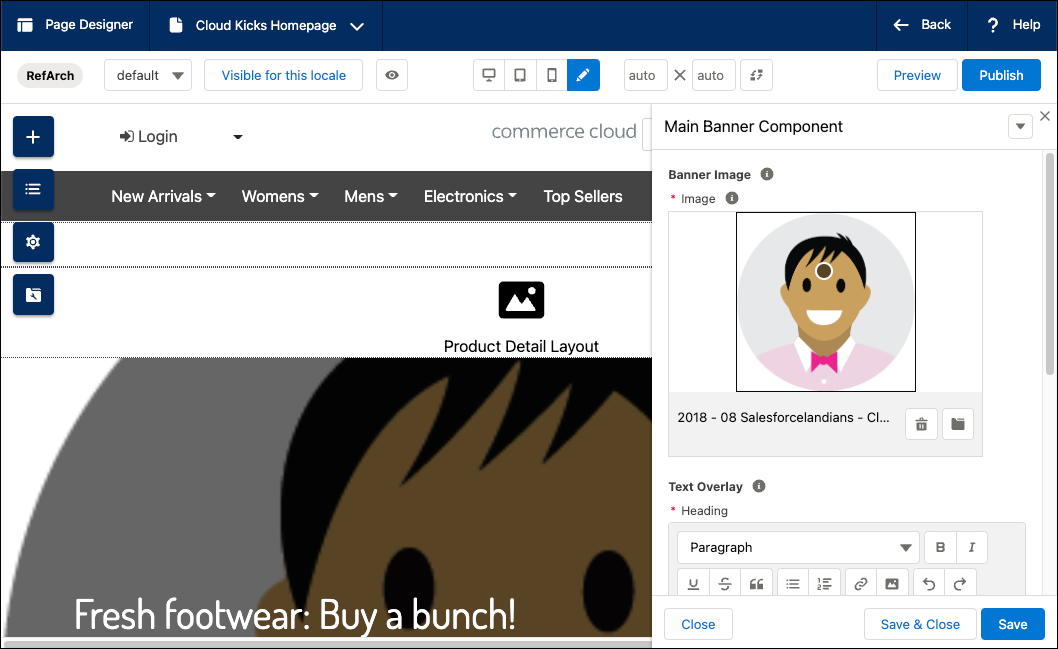This screenshot has width=1058, height=649.
Task: Click Visible for this locale button
Action: (x=283, y=76)
